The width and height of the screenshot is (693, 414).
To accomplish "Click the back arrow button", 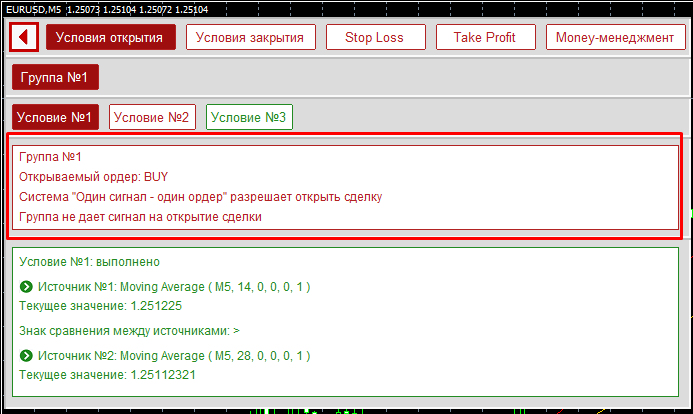I will [x=24, y=37].
